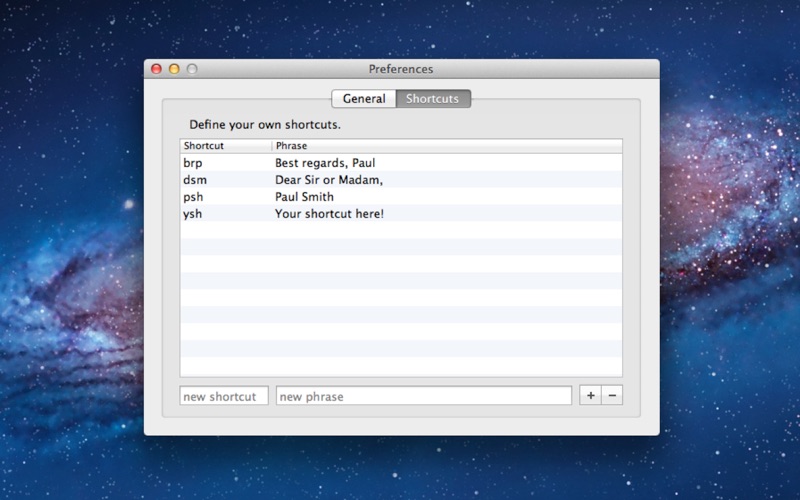
Task: Minimize the Preferences window with yellow button
Action: coord(174,69)
